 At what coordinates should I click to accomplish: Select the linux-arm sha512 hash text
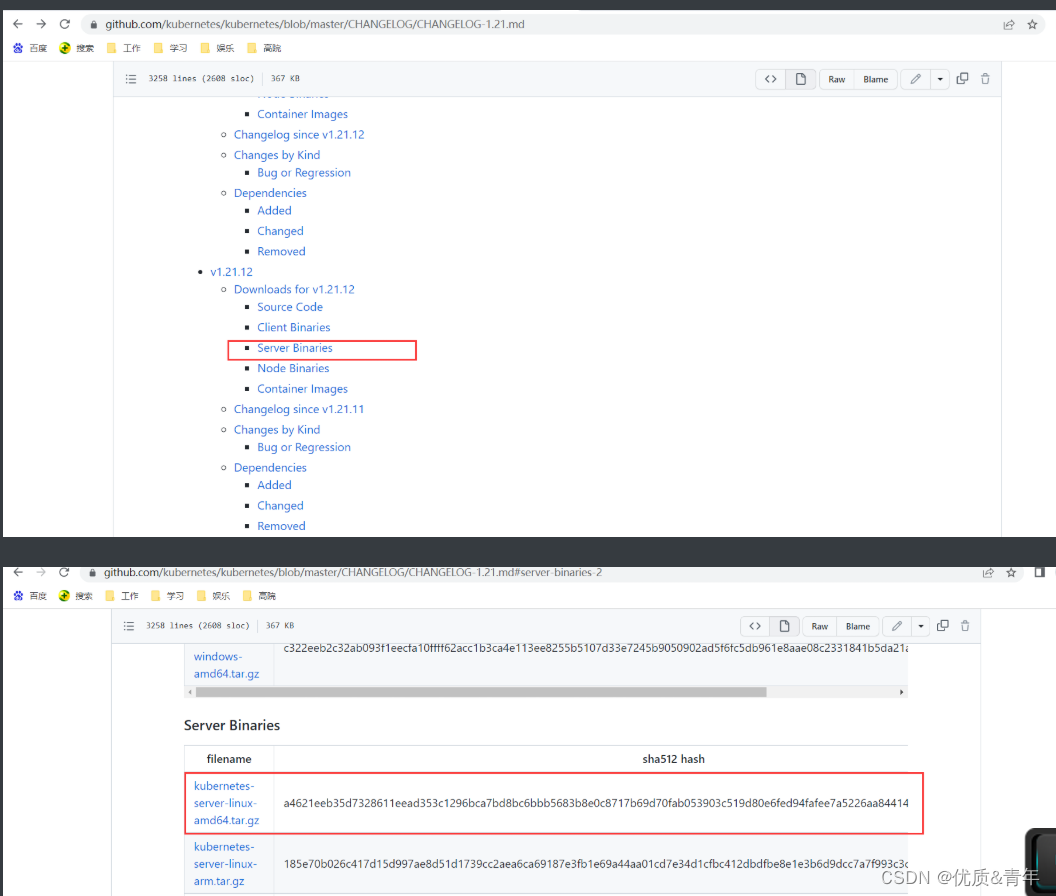click(x=595, y=864)
